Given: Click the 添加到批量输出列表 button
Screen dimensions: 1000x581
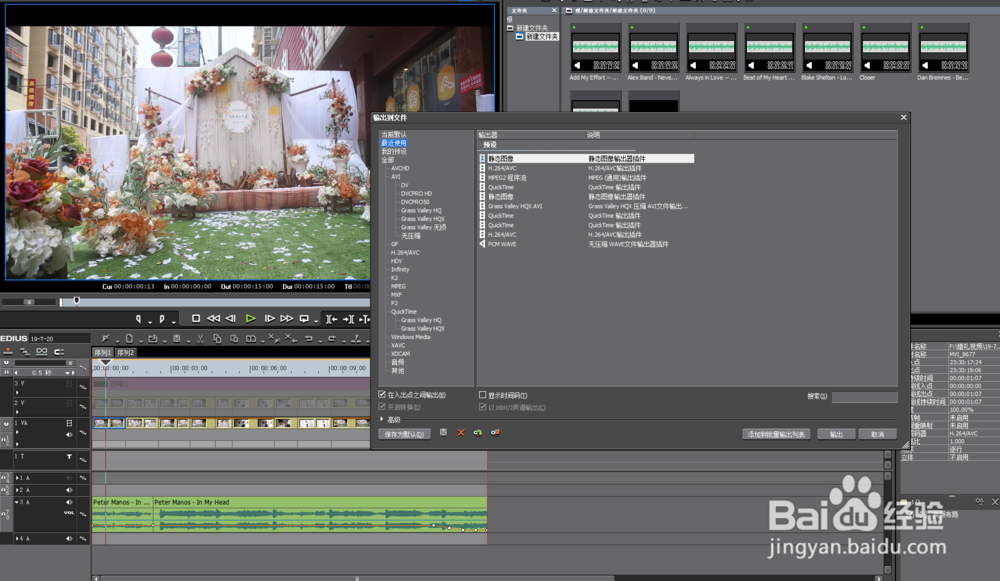Looking at the screenshot, I should coord(776,434).
